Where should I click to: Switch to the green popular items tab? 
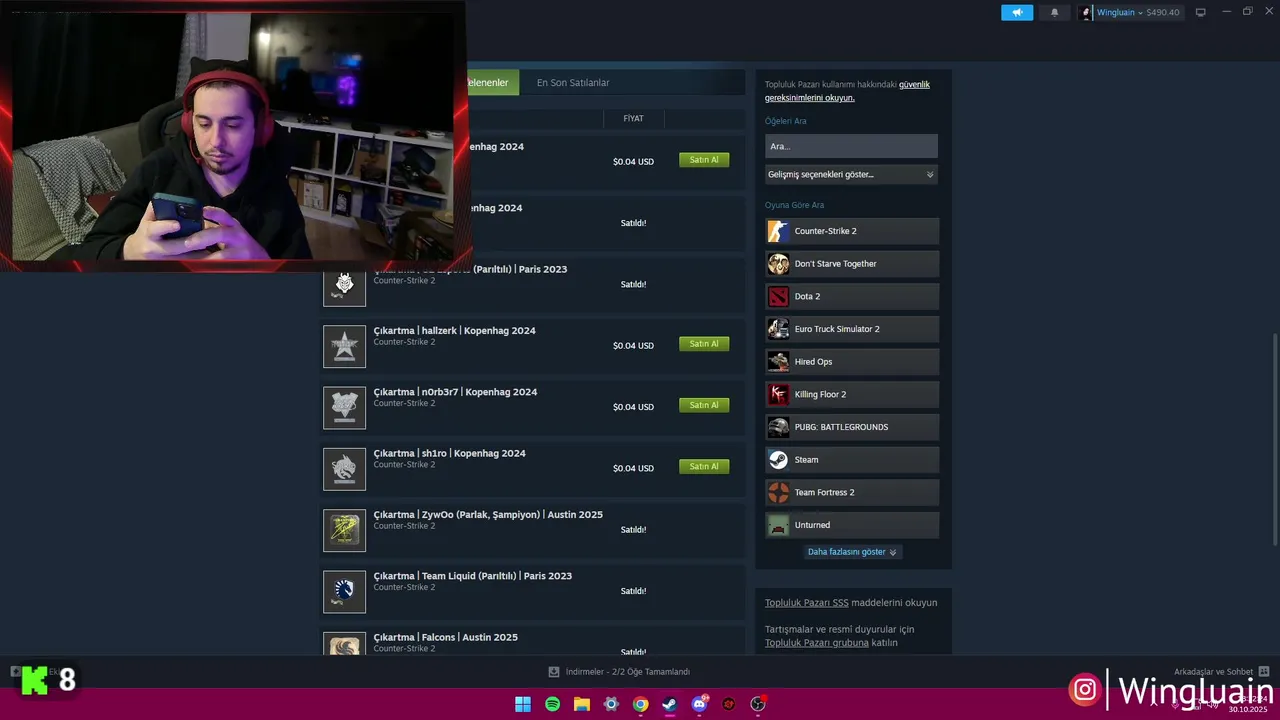[493, 83]
